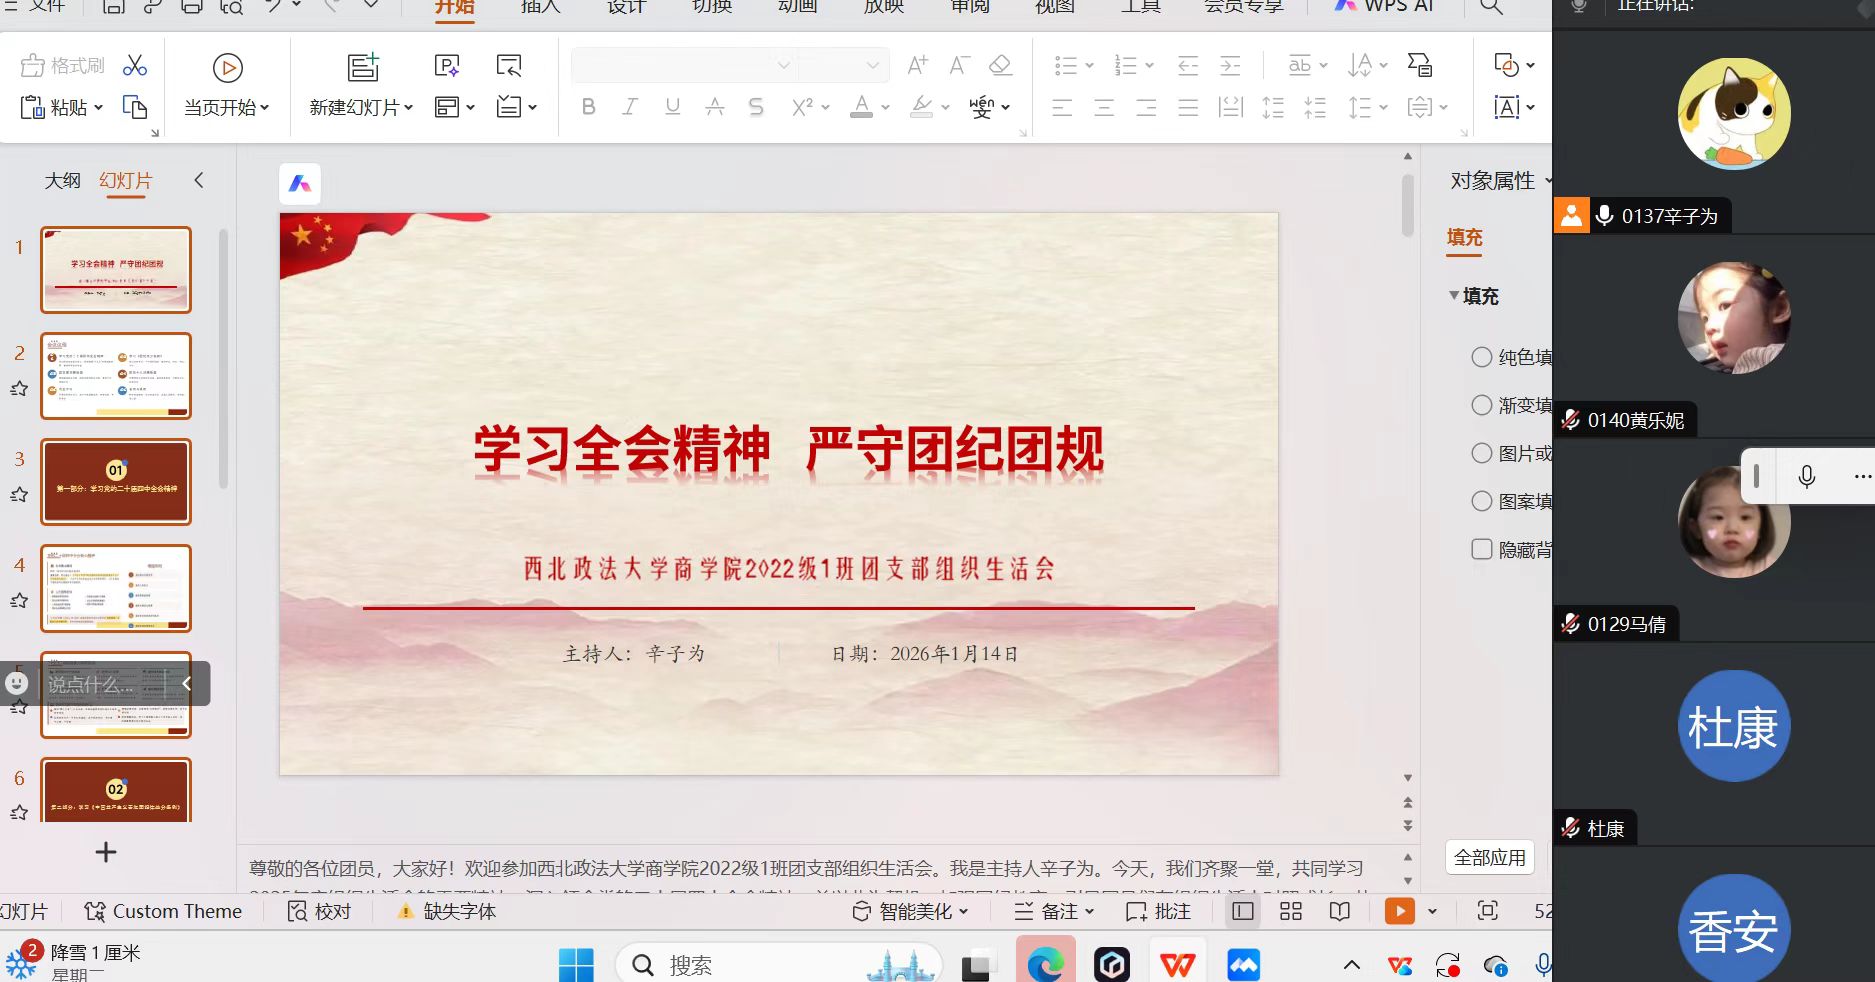Collapse the slide panel with the chevron
The width and height of the screenshot is (1875, 982).
point(198,180)
